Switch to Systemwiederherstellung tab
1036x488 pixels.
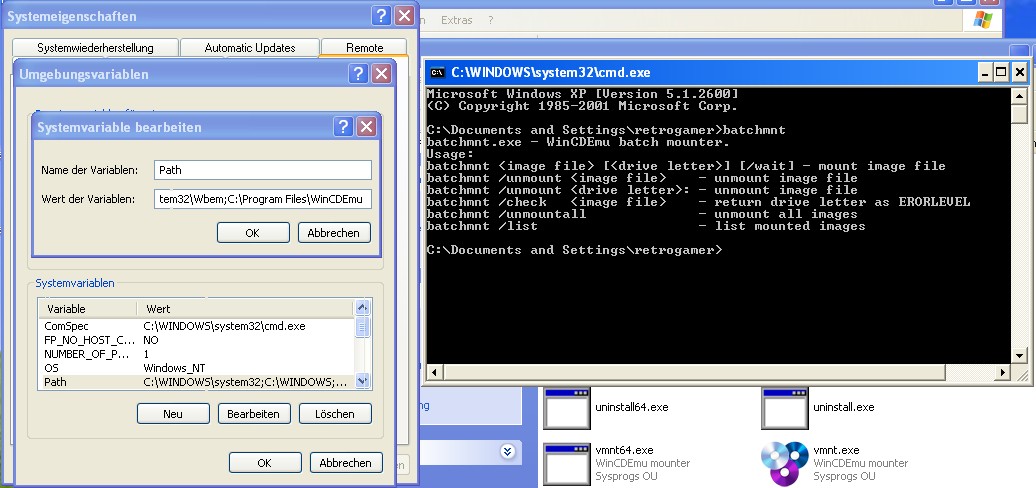click(95, 48)
